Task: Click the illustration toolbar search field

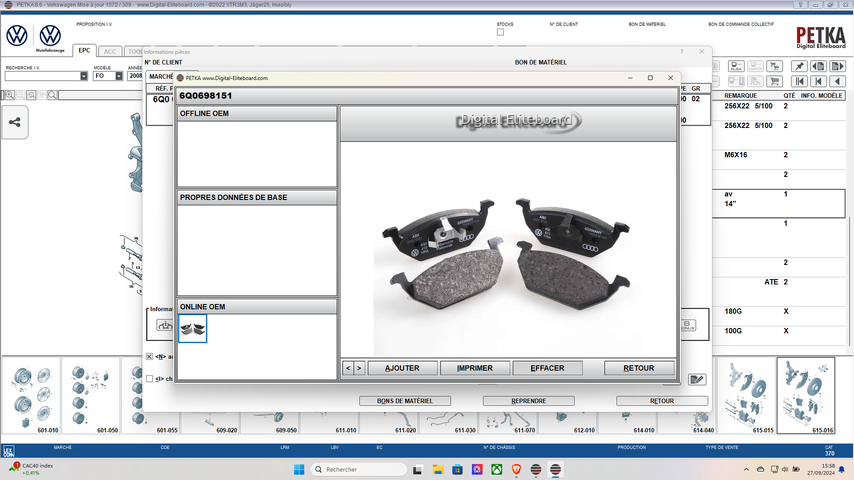Action: 101,95
